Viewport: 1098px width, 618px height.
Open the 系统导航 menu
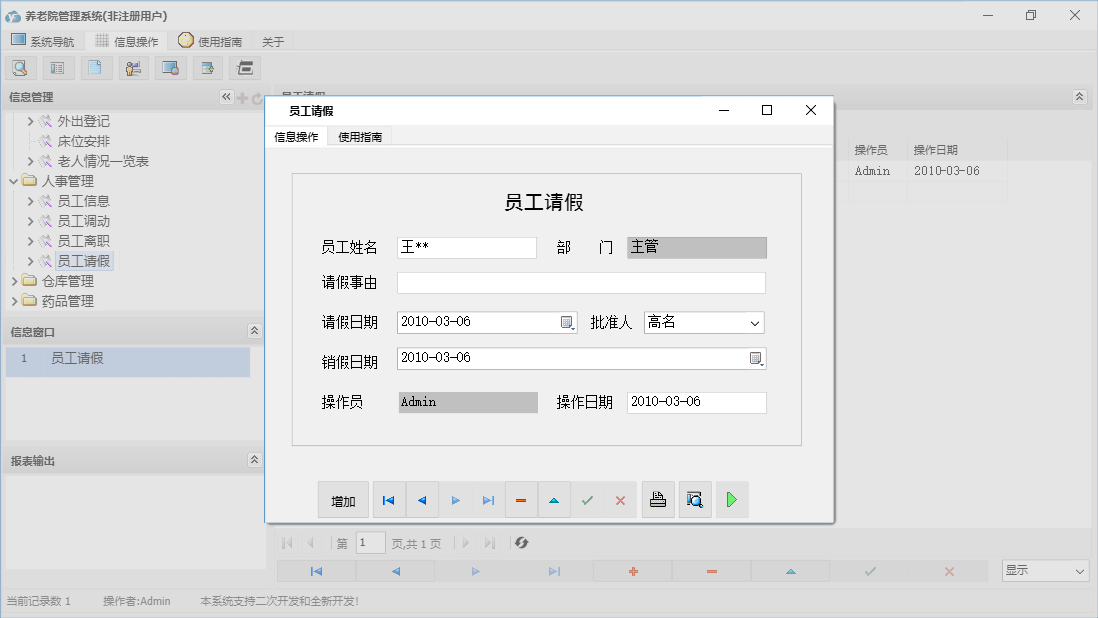click(43, 41)
